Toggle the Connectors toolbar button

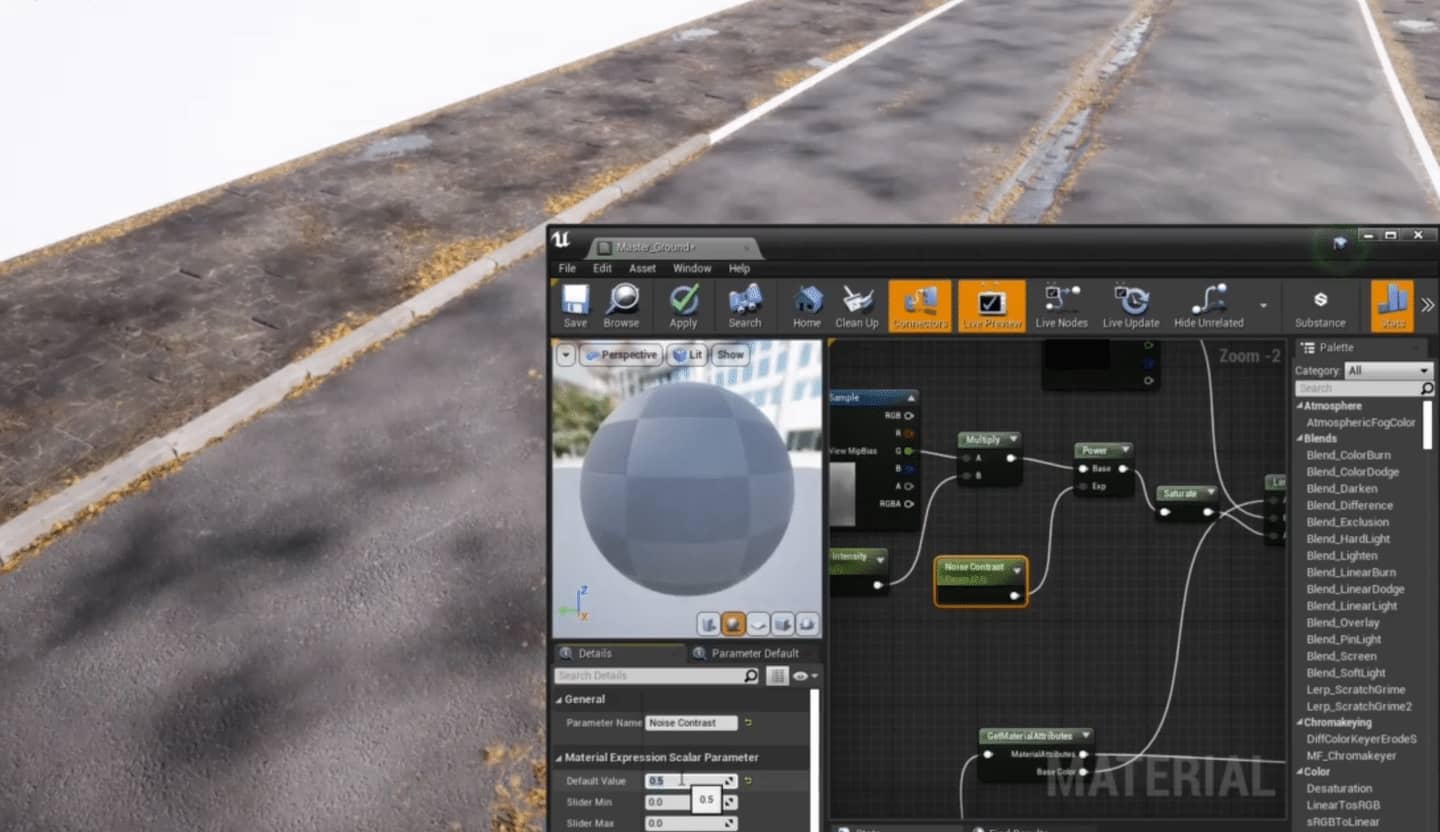[920, 305]
